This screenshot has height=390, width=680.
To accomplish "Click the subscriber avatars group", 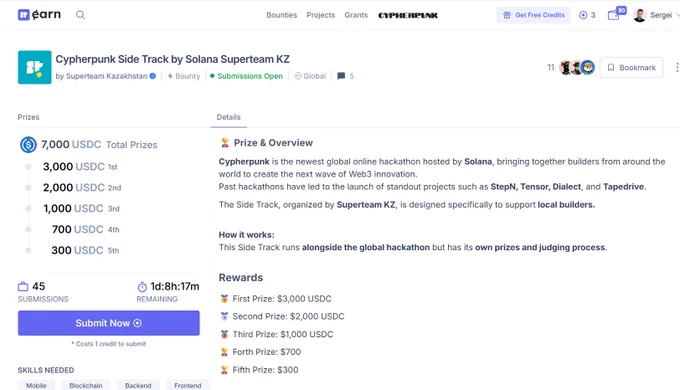I will click(577, 68).
